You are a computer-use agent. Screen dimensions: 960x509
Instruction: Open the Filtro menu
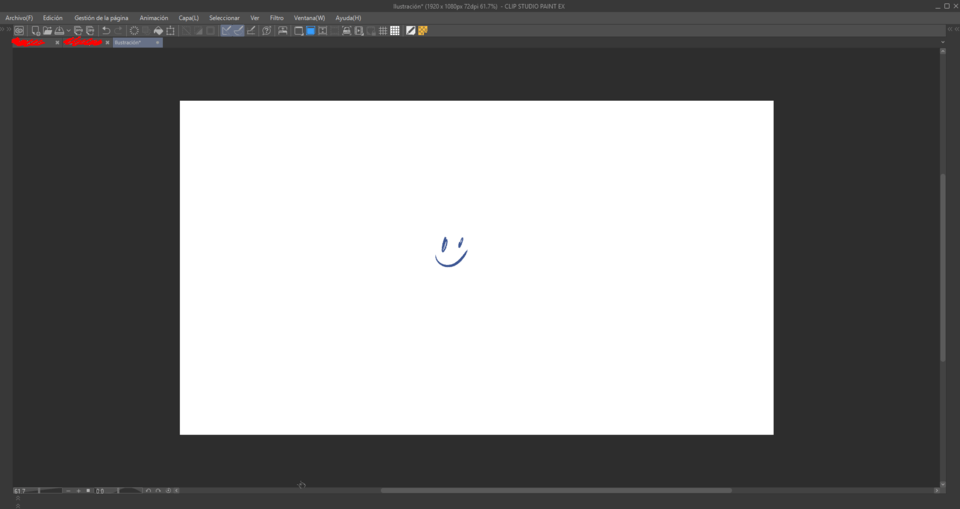tap(277, 18)
